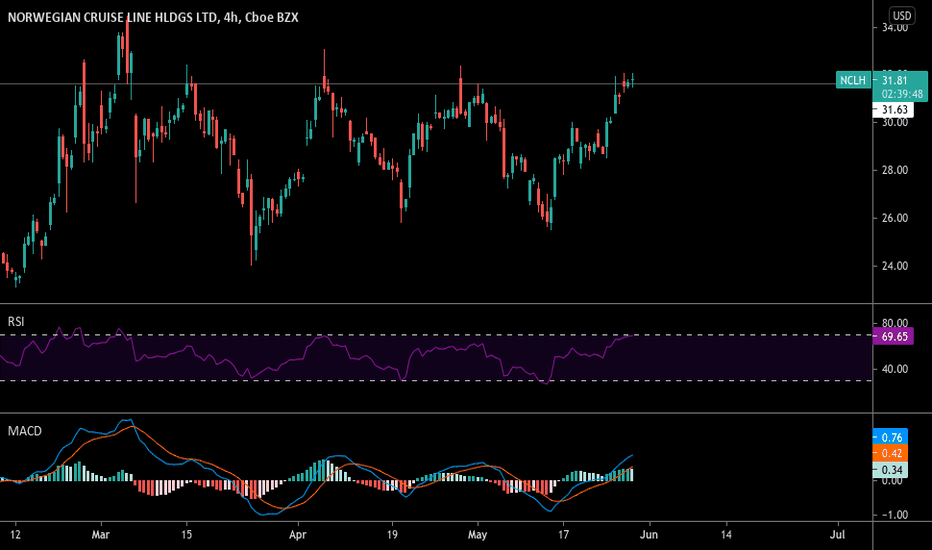The image size is (932, 550).
Task: Click the Mar date on time axis
Action: [x=100, y=535]
